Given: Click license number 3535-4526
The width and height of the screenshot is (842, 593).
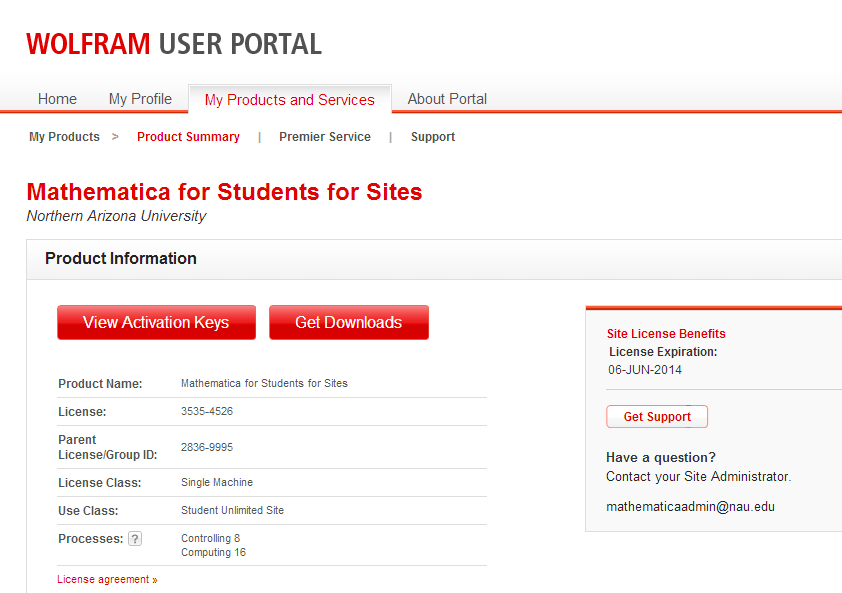Looking at the screenshot, I should pyautogui.click(x=207, y=411).
